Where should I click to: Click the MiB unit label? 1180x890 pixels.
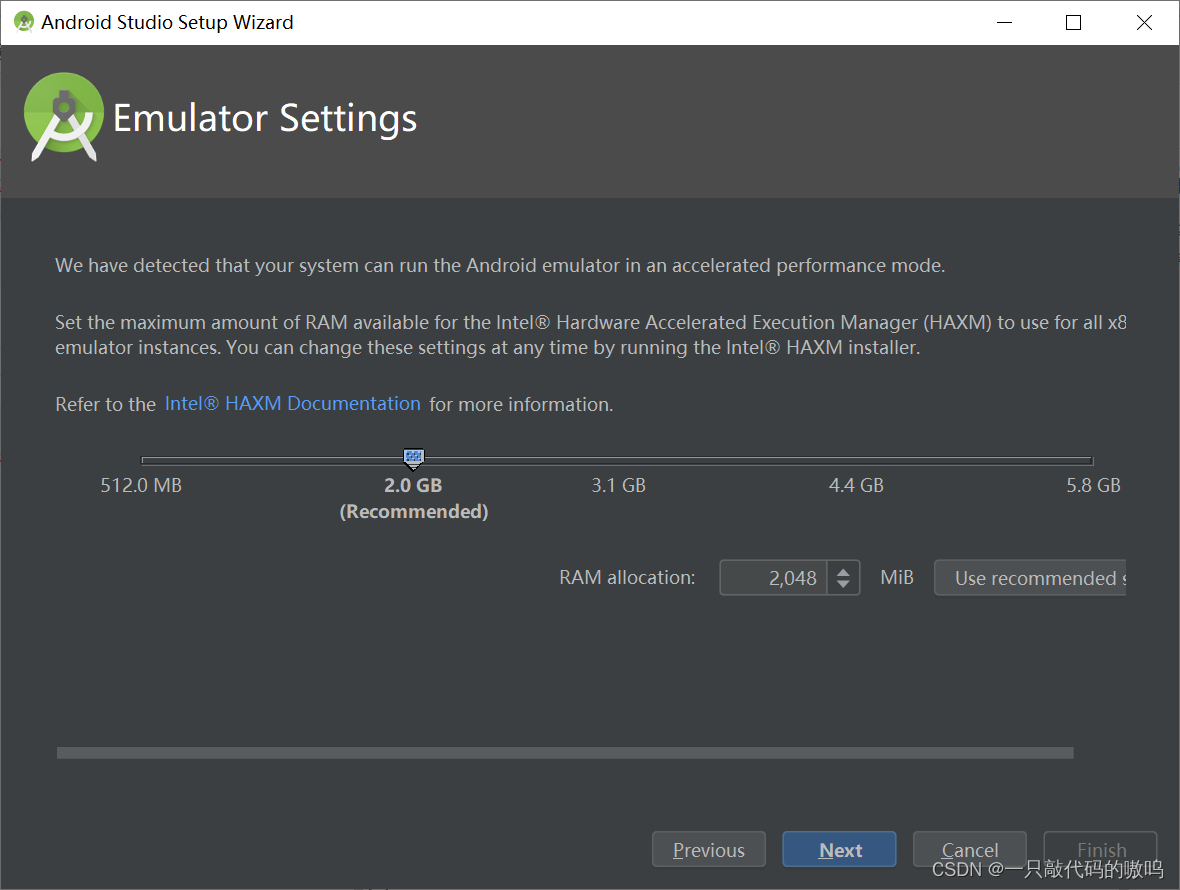coord(897,577)
